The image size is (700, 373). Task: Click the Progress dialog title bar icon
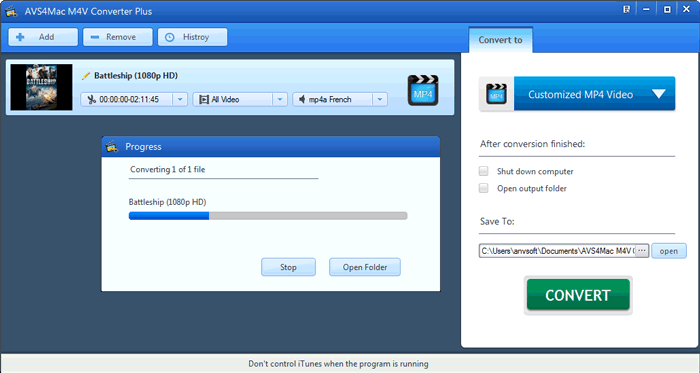[x=112, y=146]
